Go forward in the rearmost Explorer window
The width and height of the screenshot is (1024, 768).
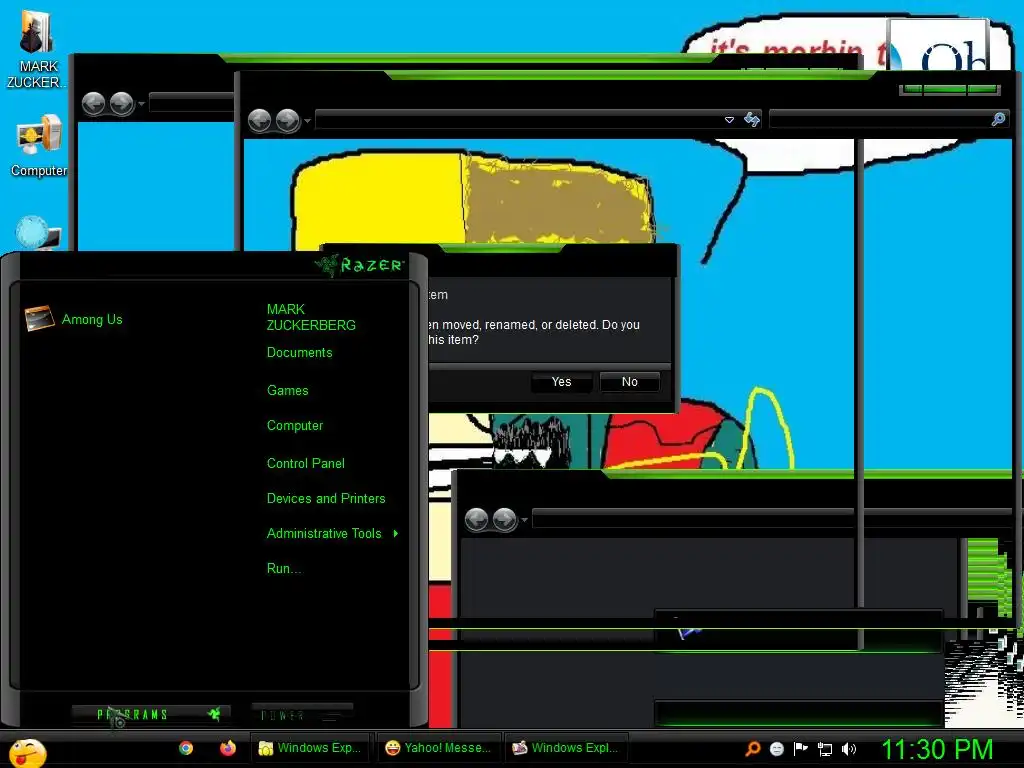121,103
